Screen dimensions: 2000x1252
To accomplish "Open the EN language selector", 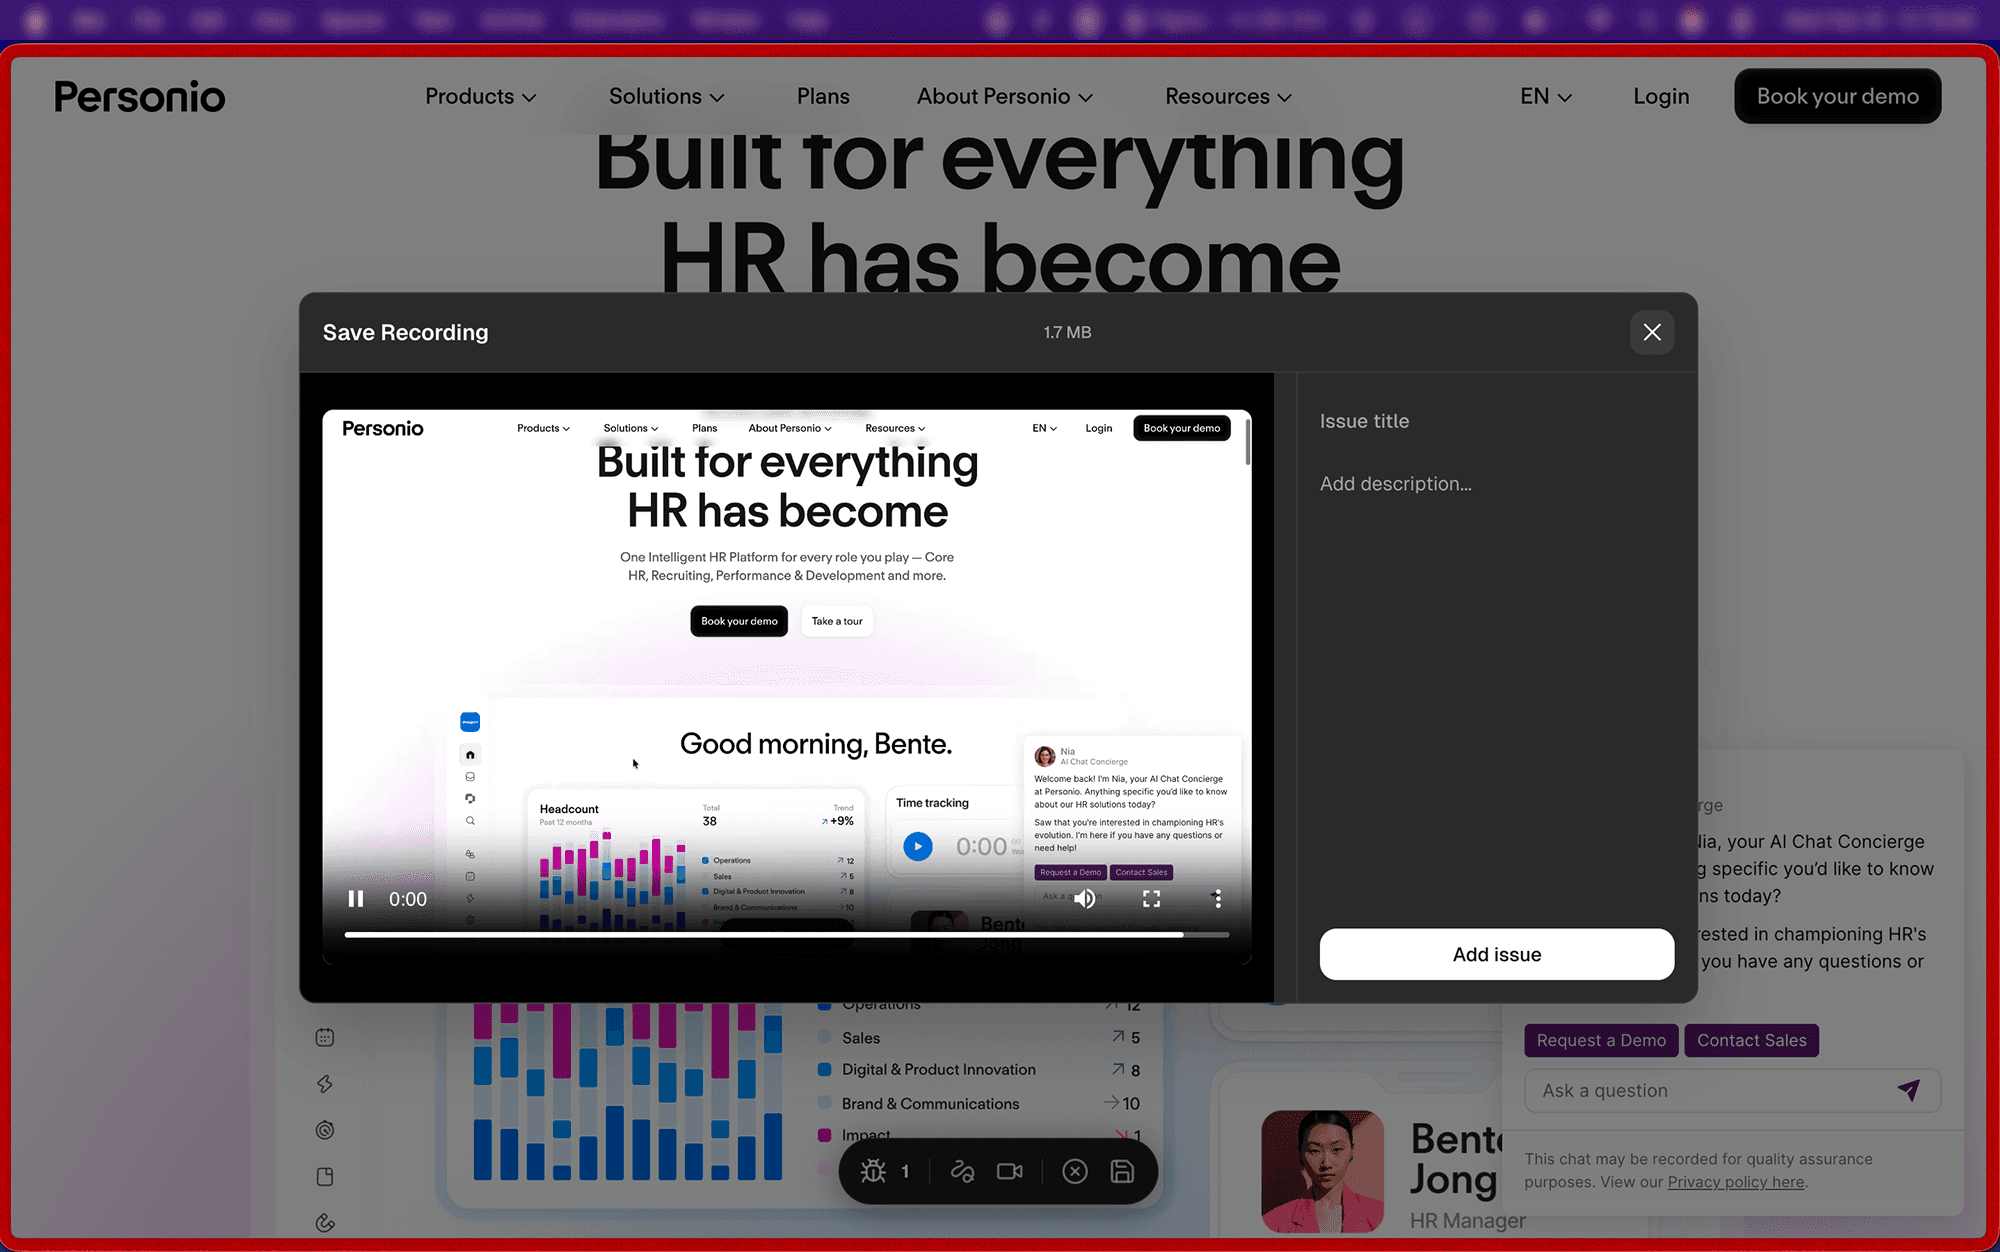I will pos(1545,97).
